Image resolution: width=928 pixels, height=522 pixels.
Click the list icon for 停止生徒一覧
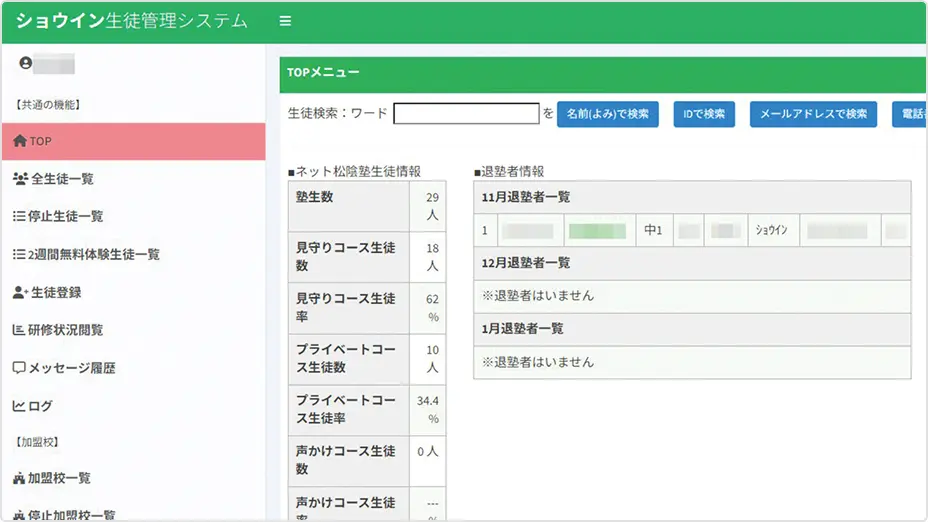19,217
